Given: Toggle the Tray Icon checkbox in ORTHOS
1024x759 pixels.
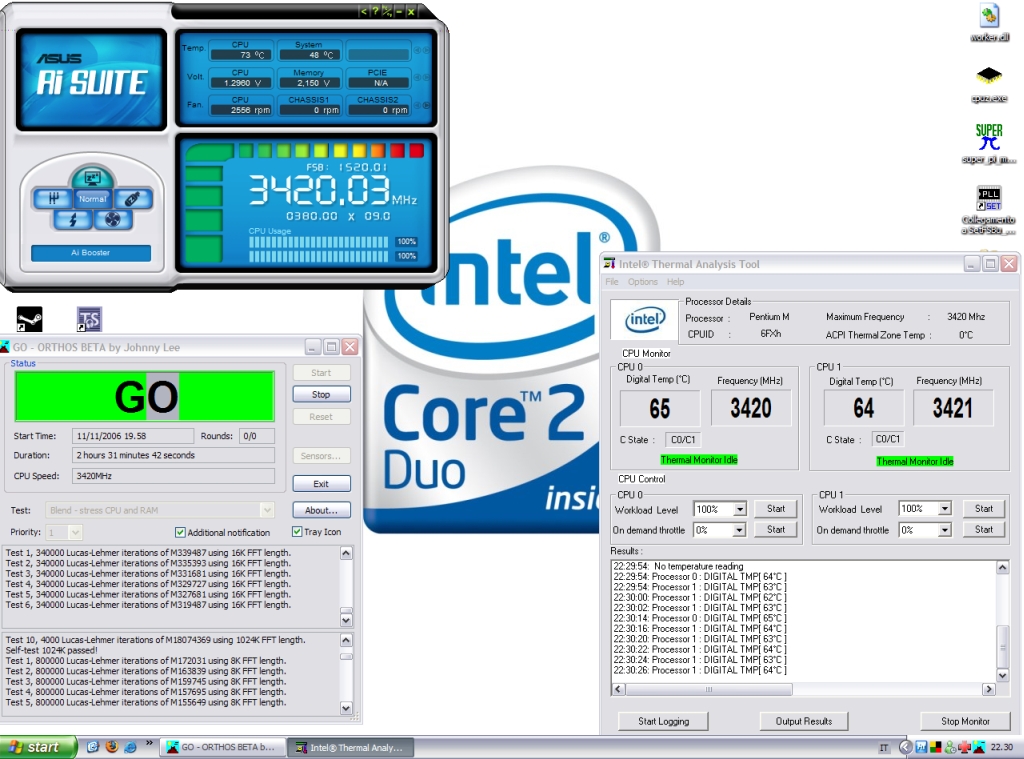Looking at the screenshot, I should pos(297,532).
